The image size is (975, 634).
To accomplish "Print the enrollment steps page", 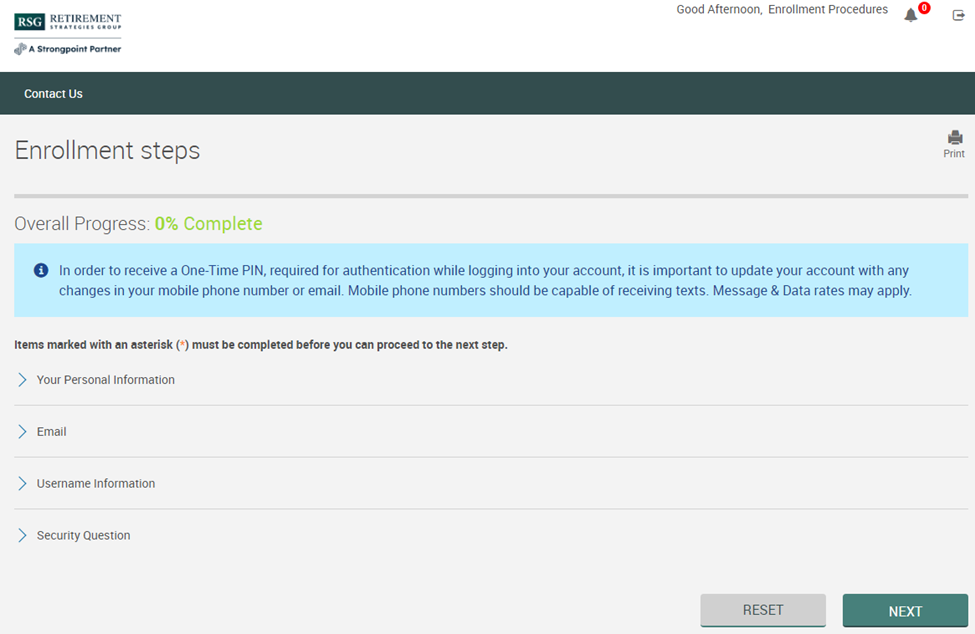I will click(954, 144).
